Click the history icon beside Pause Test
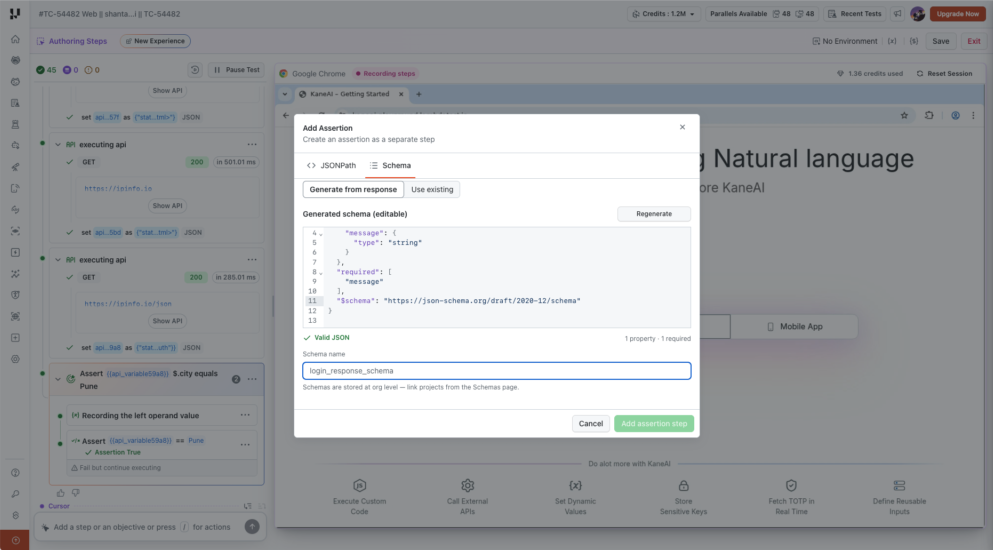Screen dimensions: 993x550 click(x=195, y=70)
